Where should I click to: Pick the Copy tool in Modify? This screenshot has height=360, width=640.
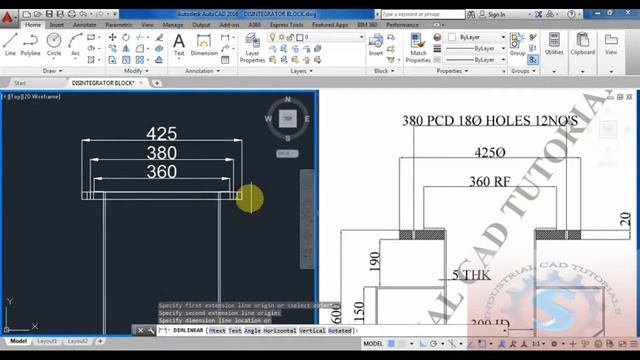112,49
